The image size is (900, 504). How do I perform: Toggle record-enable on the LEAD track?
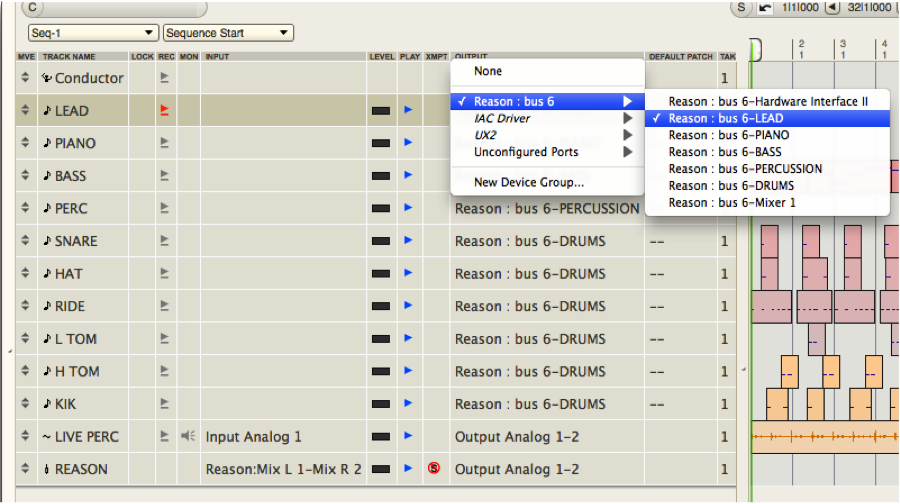click(165, 110)
